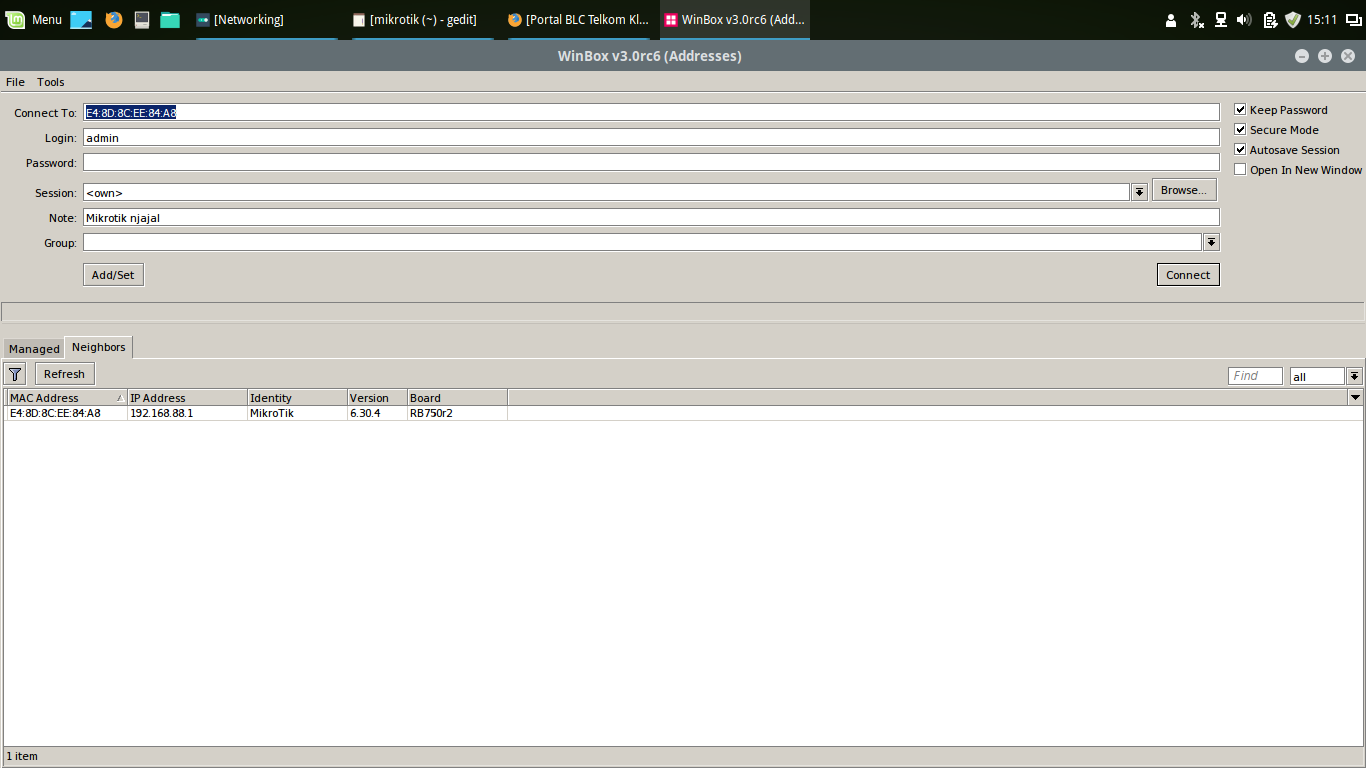Select the Neighbors tab
The image size is (1366, 768).
coord(99,347)
